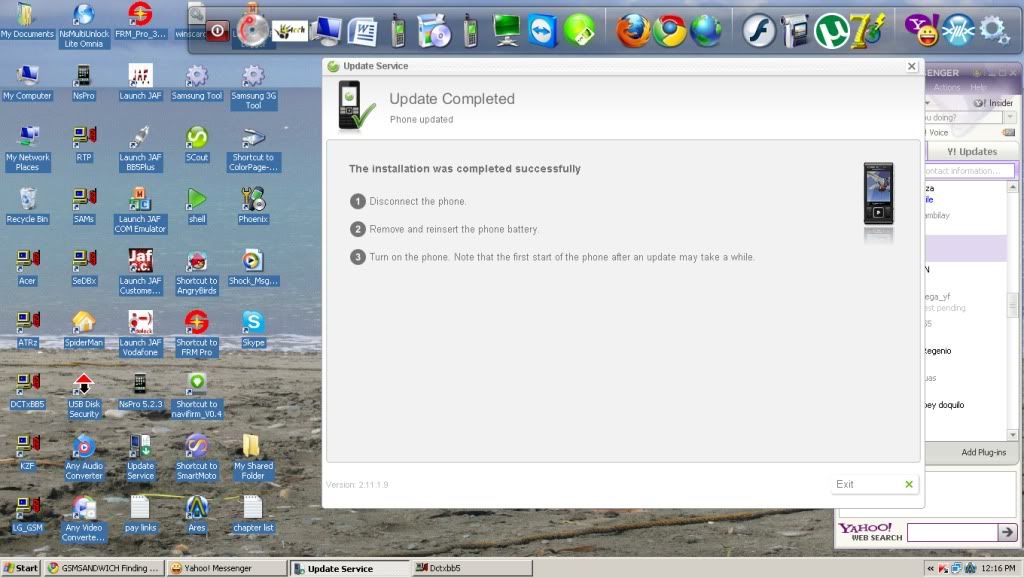Screen dimensions: 1024x578
Task: Open Firefox from the top dock
Action: (x=632, y=31)
